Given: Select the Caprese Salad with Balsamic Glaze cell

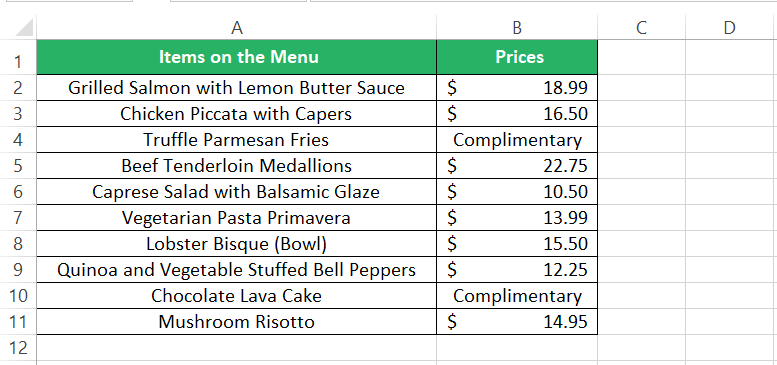Looking at the screenshot, I should click(237, 192).
